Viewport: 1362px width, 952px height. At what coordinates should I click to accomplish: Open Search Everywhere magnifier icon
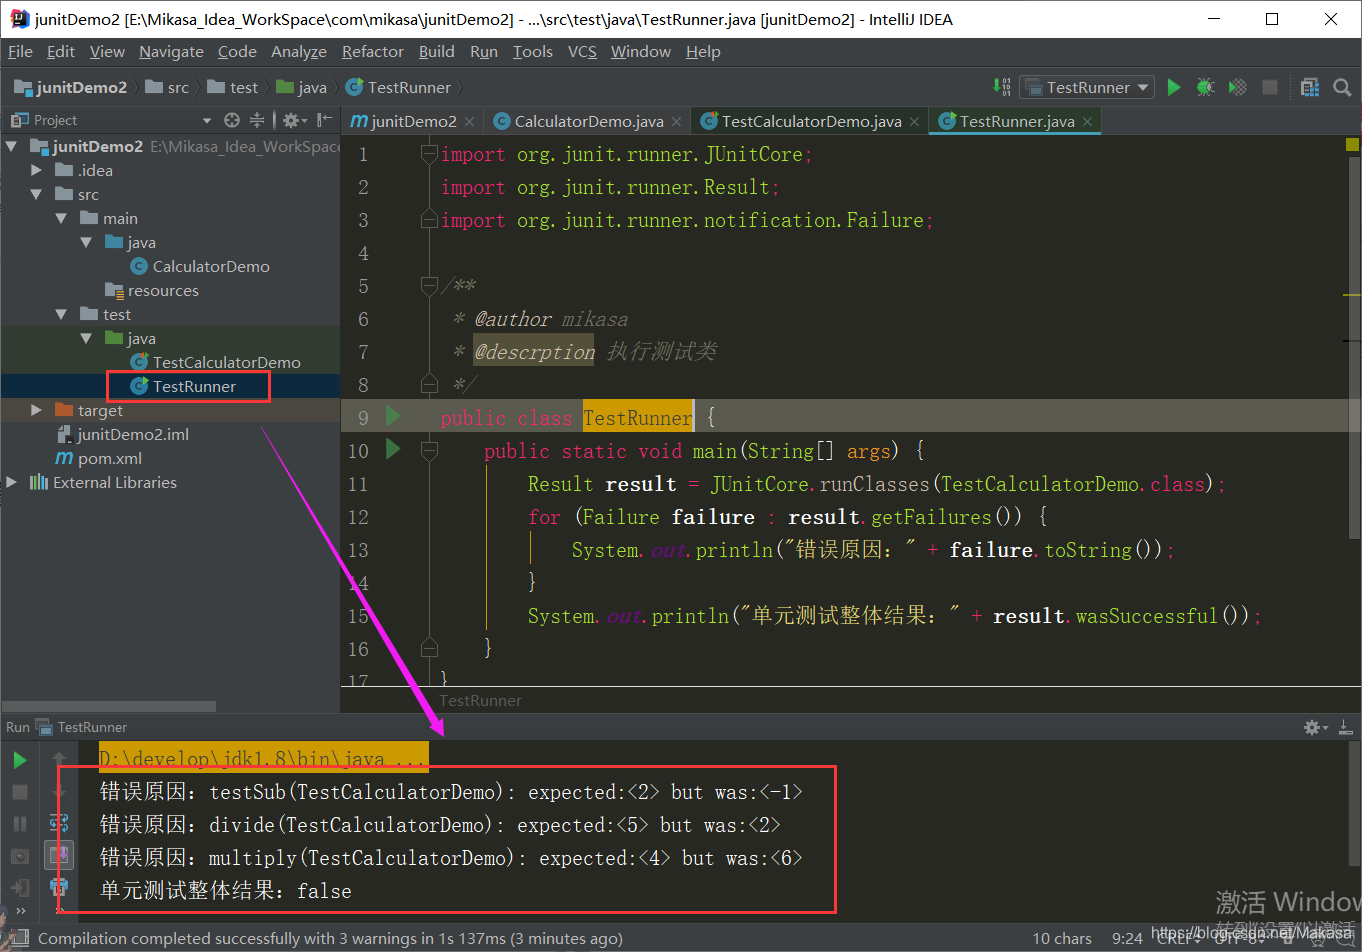coord(1342,87)
